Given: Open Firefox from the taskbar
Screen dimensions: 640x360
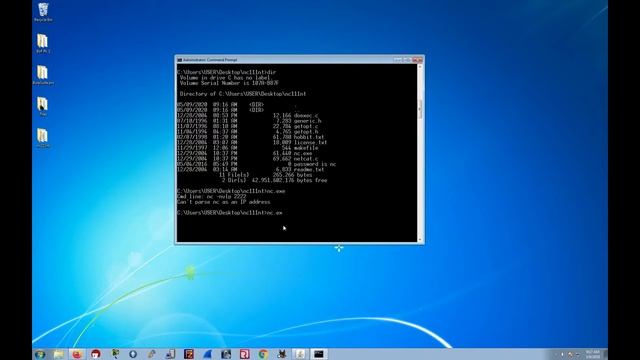Looking at the screenshot, I should coord(77,354).
